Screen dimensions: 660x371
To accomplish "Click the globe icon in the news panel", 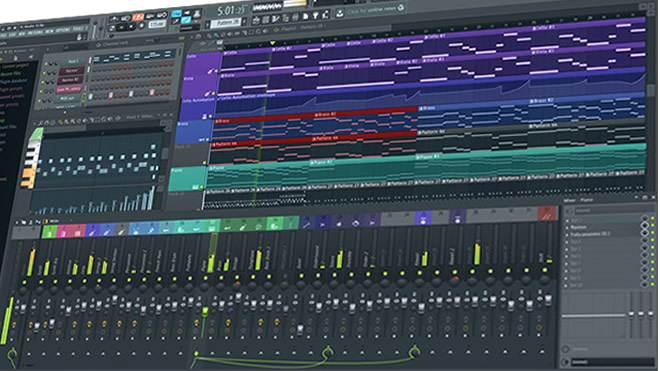I will [x=401, y=7].
